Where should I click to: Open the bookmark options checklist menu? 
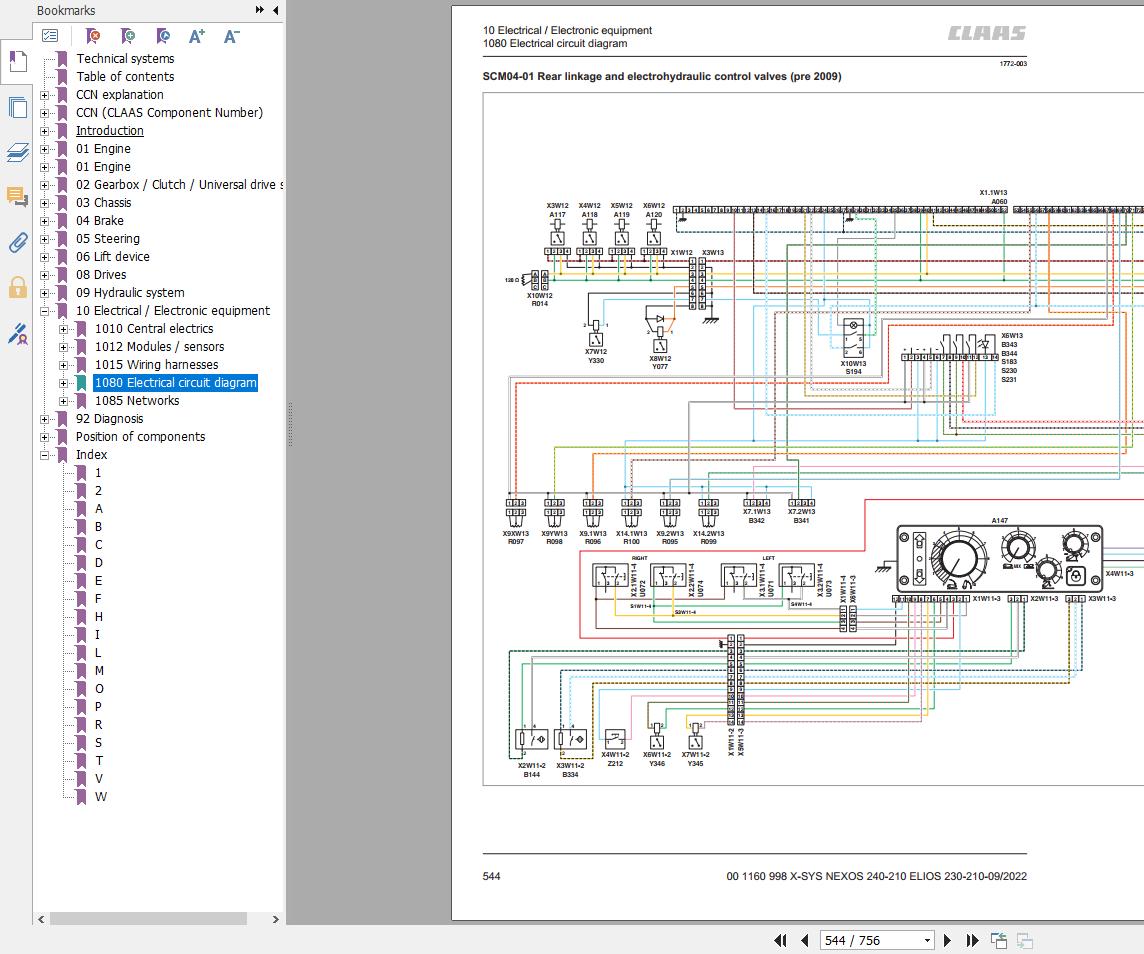pos(50,36)
